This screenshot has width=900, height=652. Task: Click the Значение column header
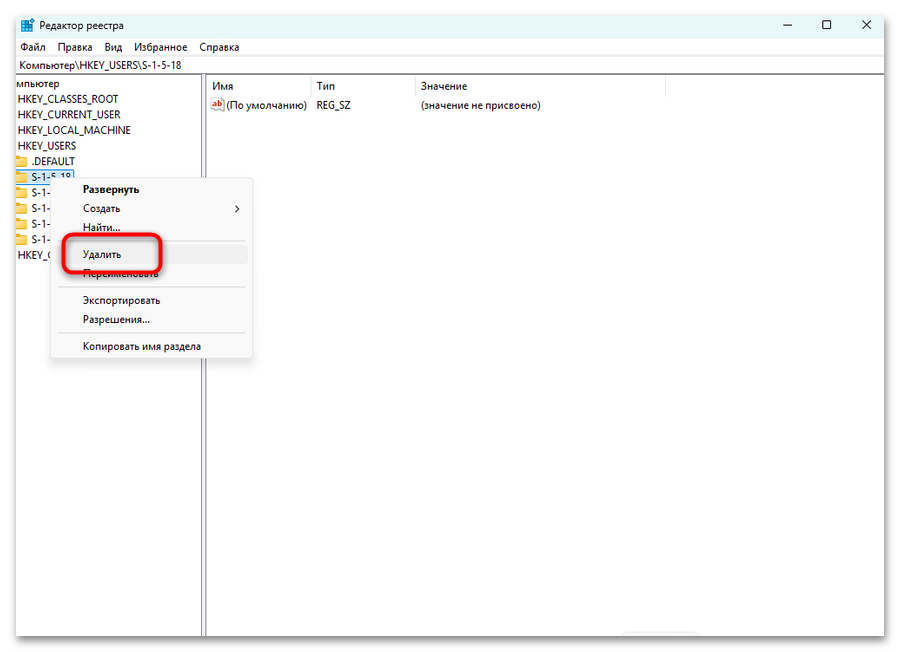click(x=540, y=86)
